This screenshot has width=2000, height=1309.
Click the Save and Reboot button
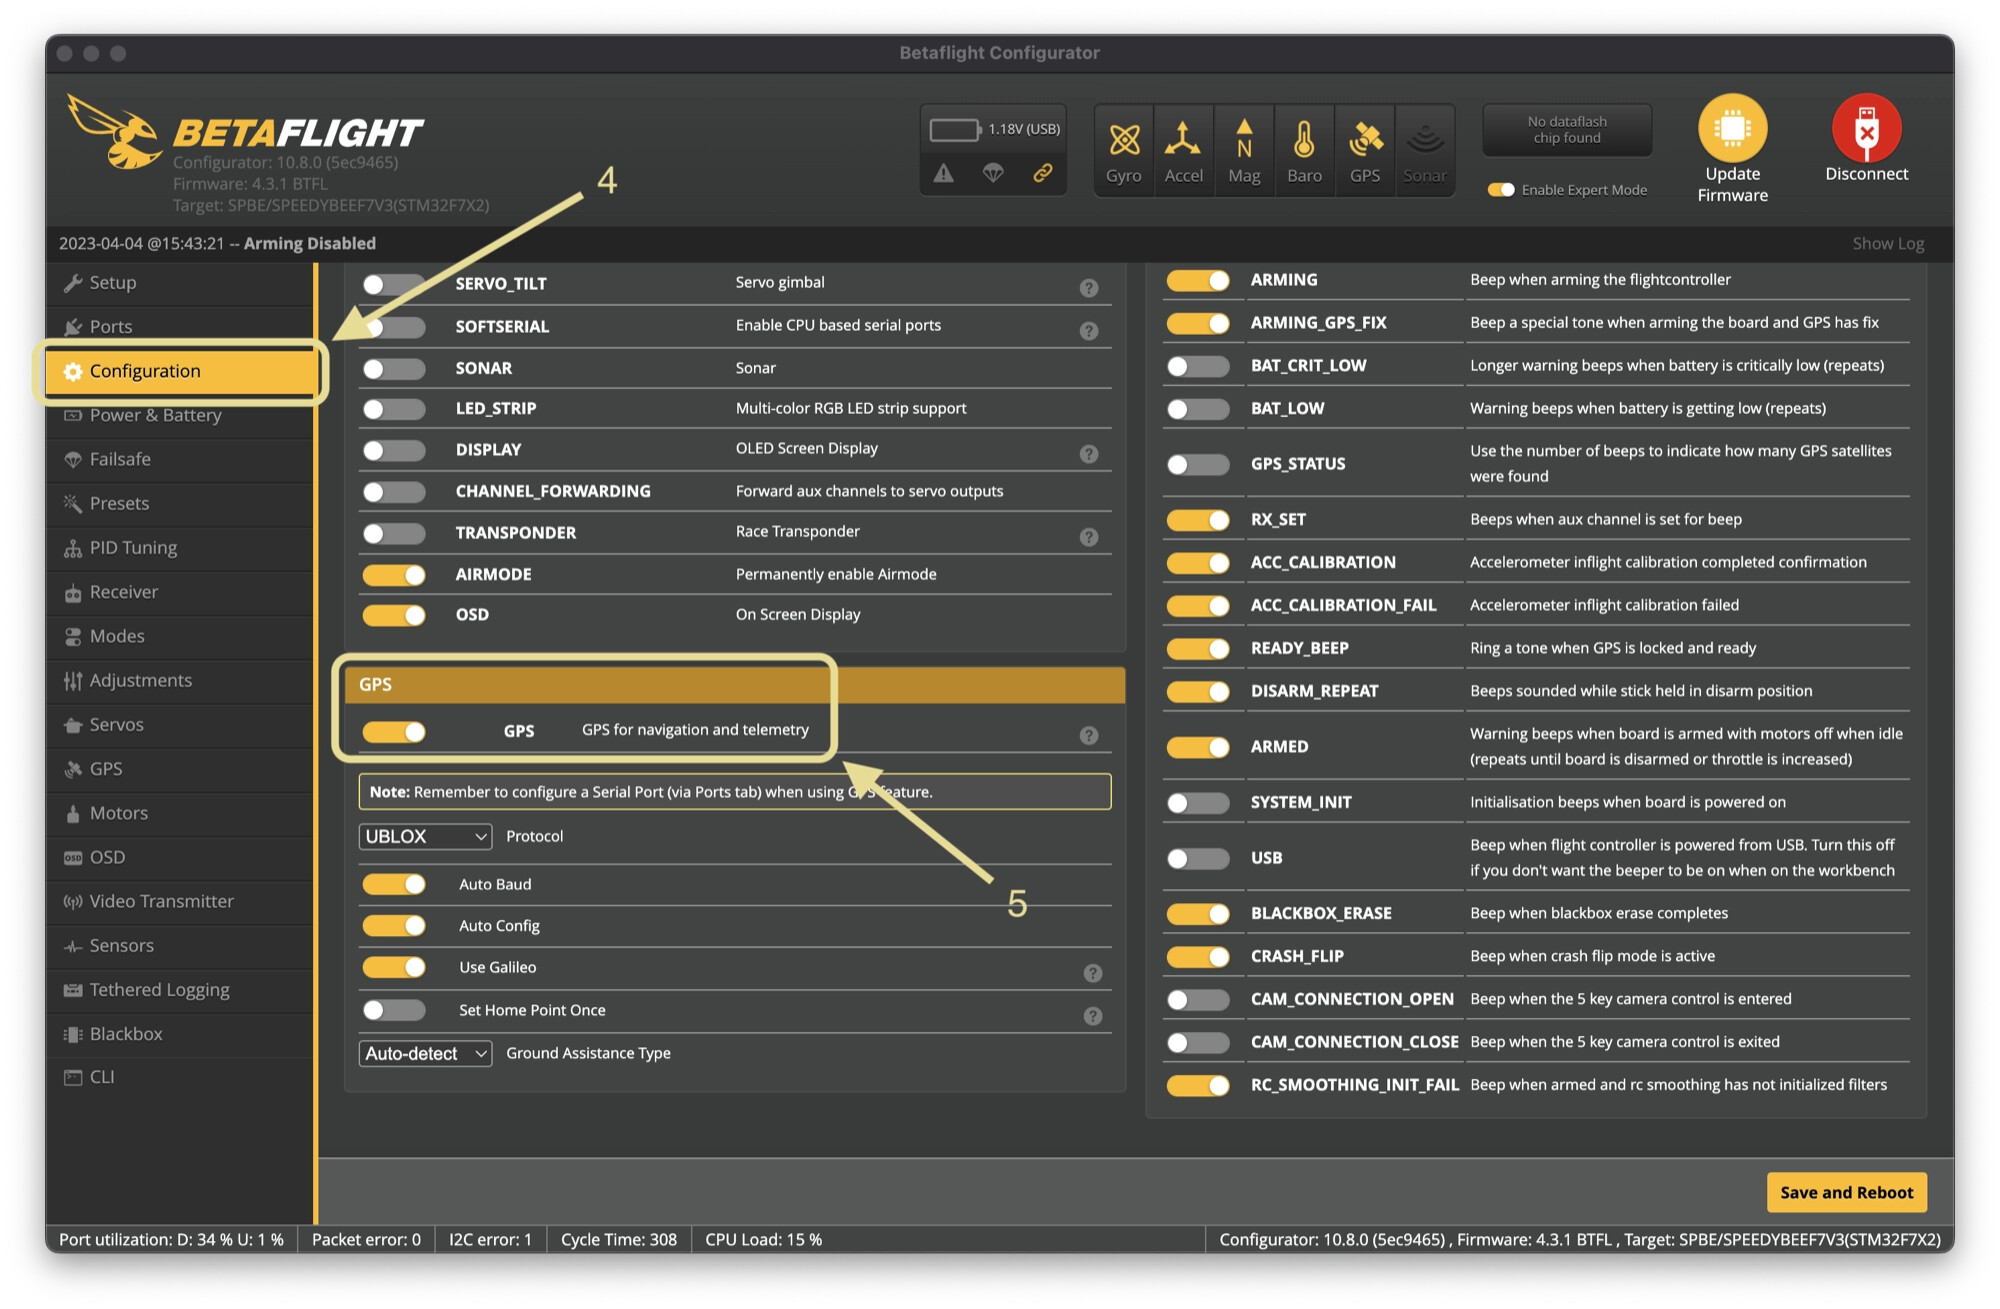1845,1192
